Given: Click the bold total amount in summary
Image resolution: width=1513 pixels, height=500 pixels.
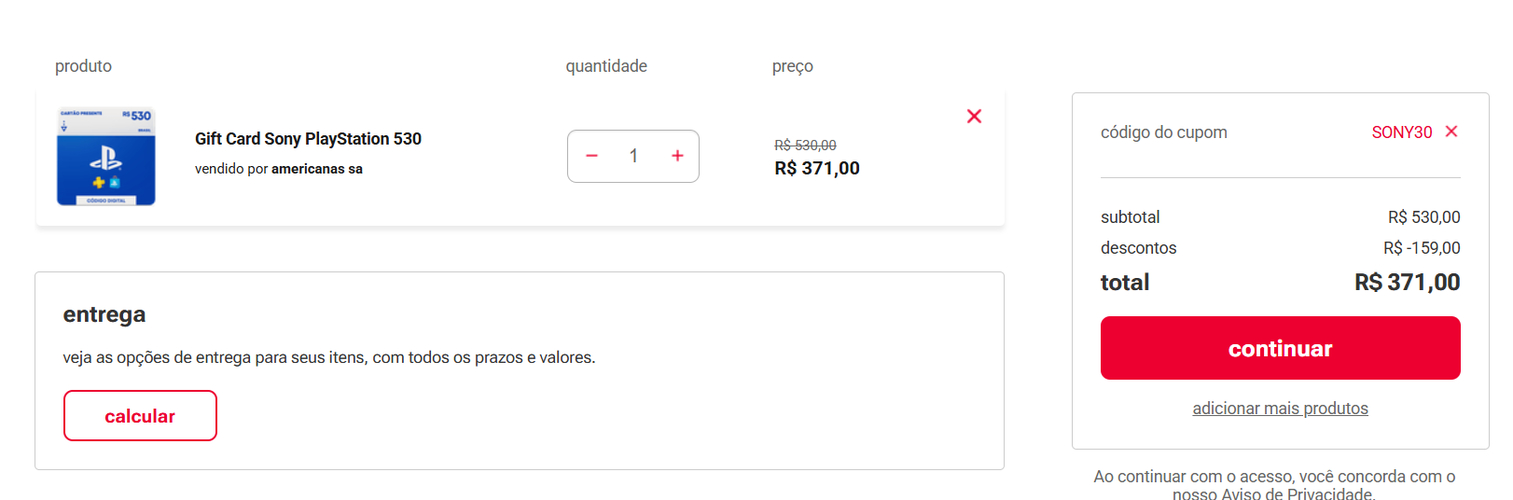Looking at the screenshot, I should coord(1407,282).
